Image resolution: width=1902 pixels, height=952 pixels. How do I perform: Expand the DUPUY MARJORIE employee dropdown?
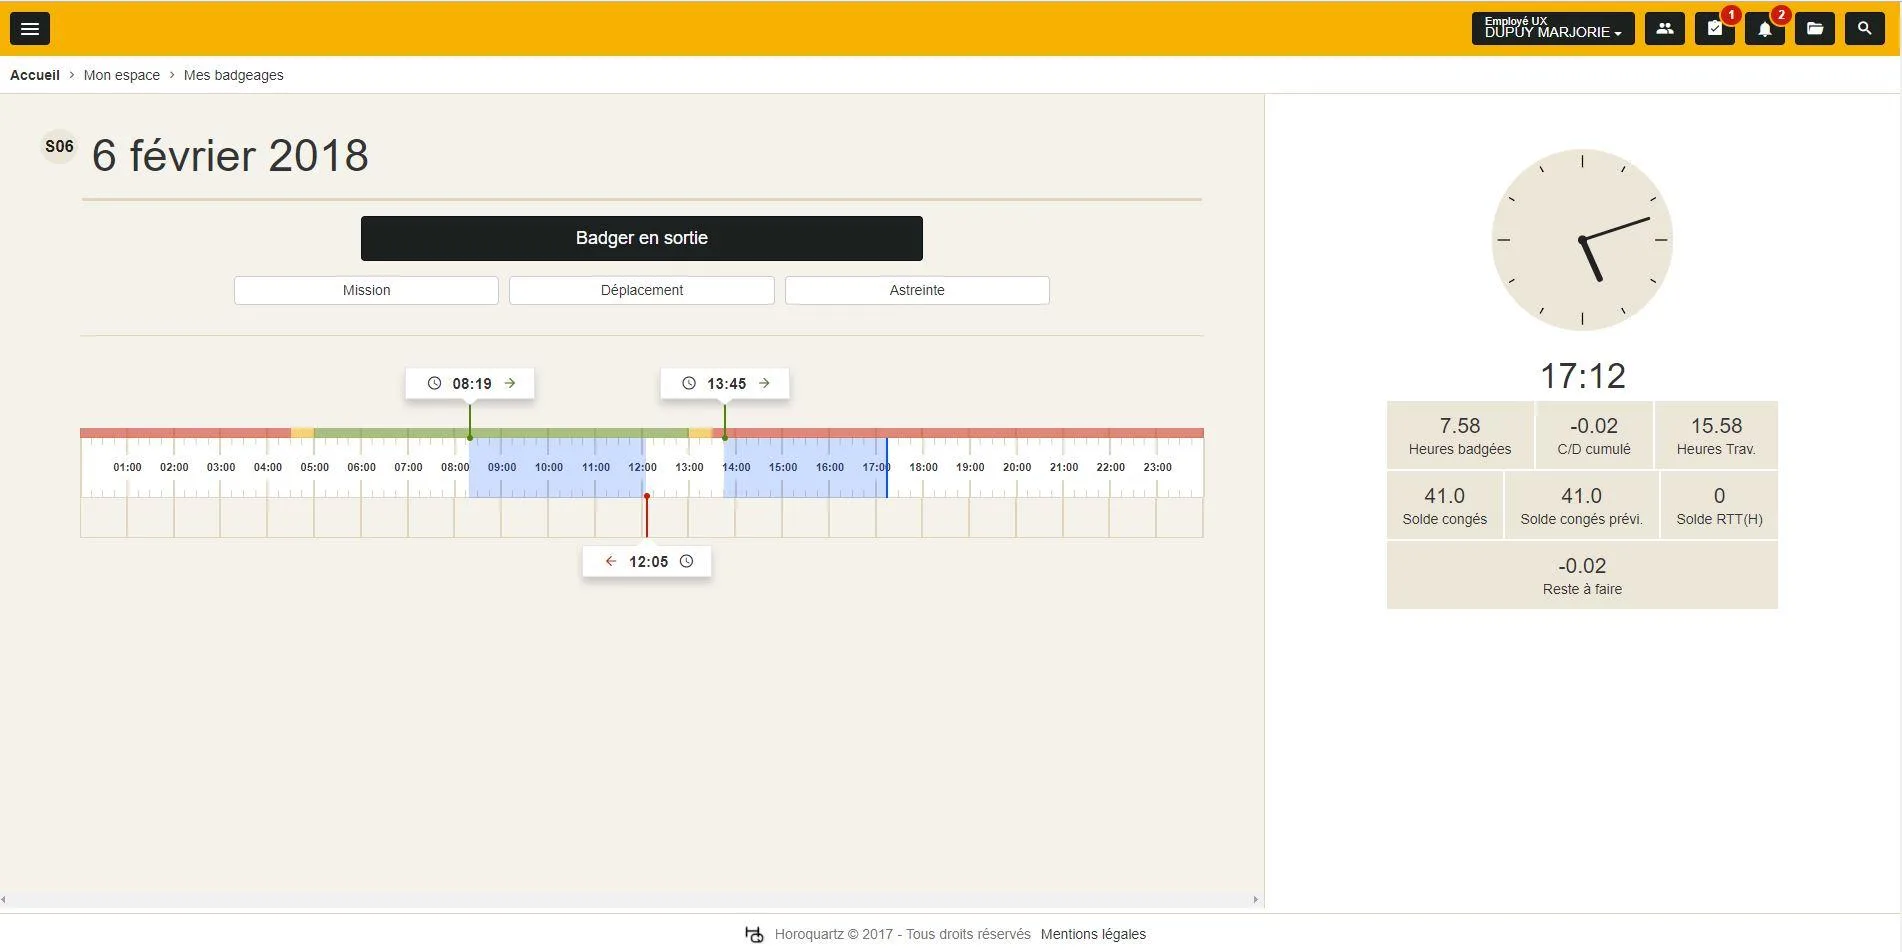[x=1553, y=29]
